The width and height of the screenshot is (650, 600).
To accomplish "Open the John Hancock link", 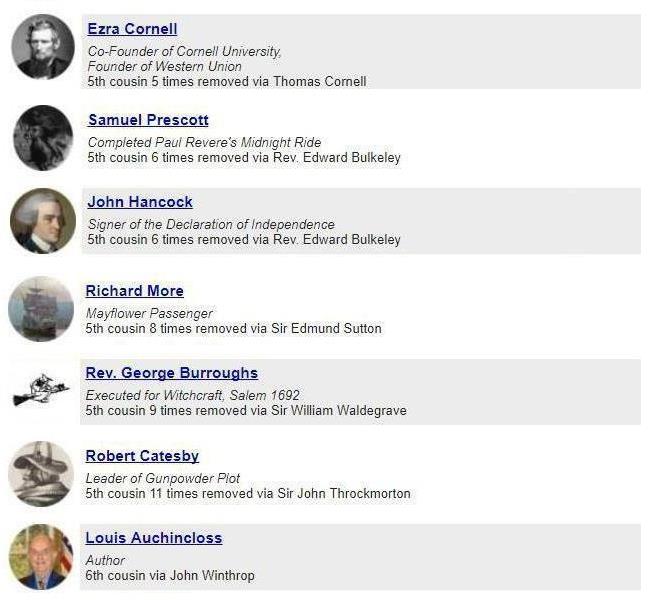I will tap(140, 202).
